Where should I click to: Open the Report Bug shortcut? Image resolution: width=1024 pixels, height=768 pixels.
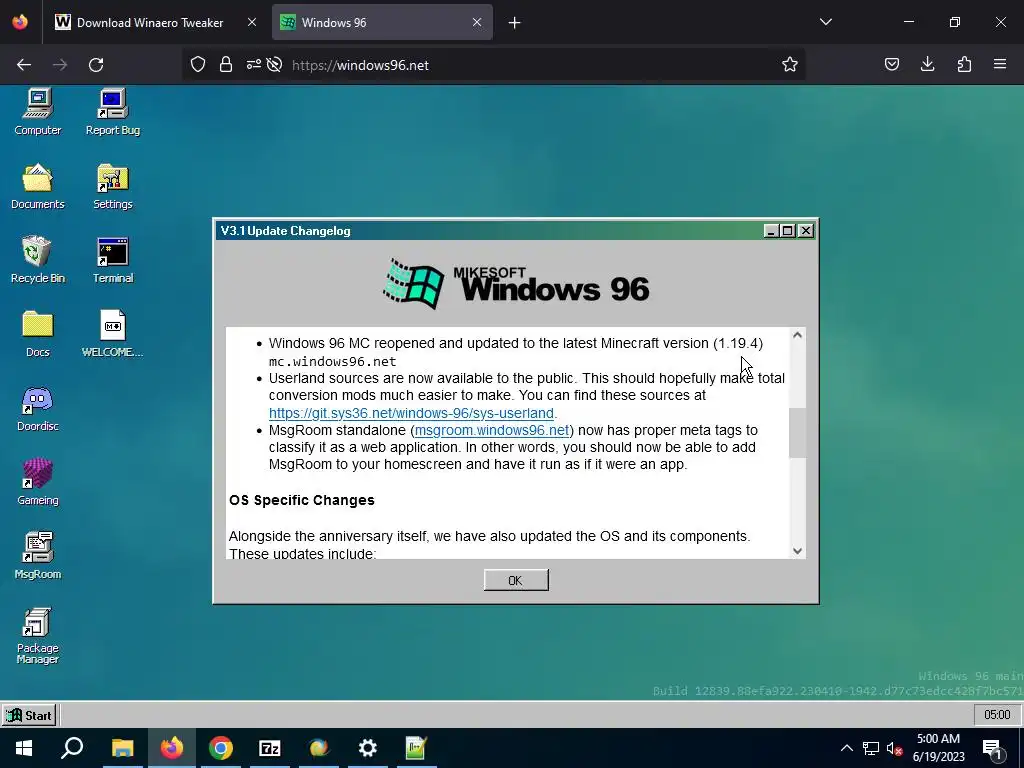point(112,112)
